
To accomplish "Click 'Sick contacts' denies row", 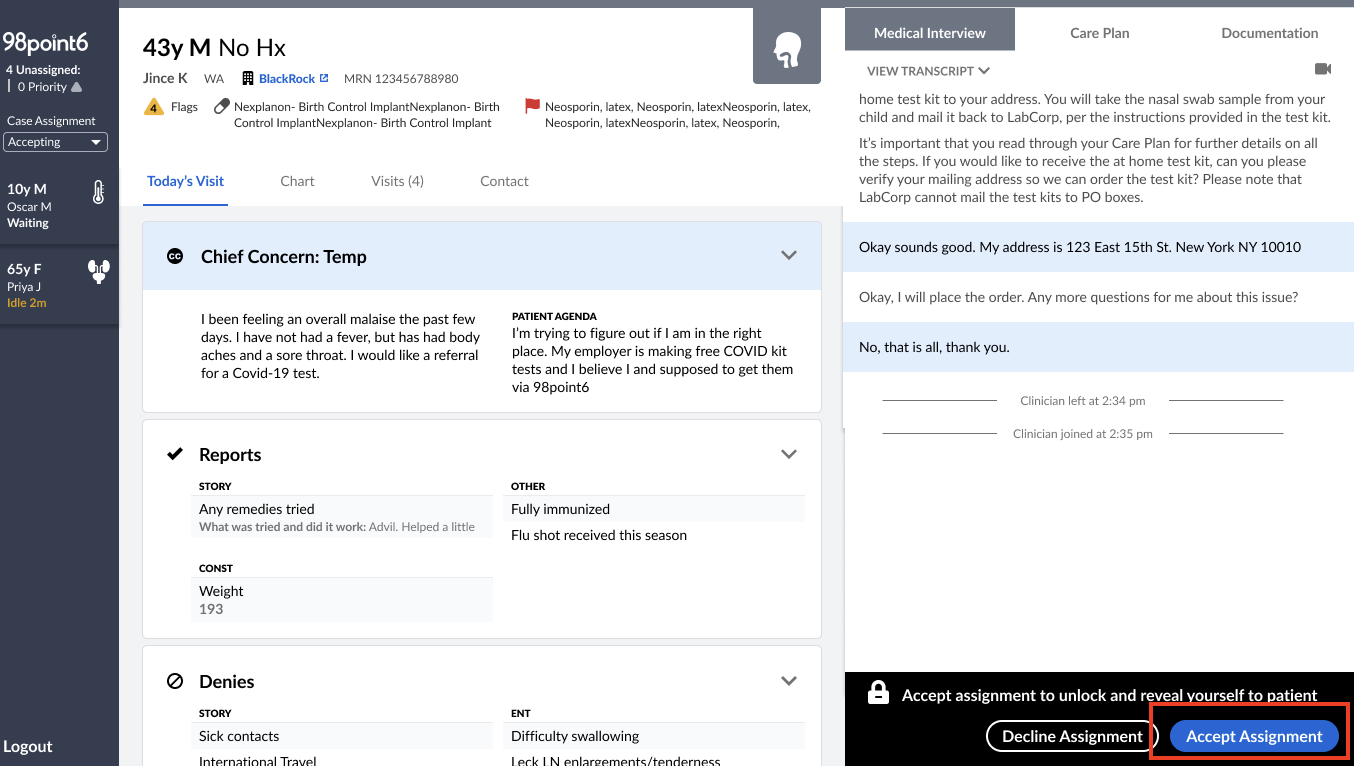I will pyautogui.click(x=342, y=736).
